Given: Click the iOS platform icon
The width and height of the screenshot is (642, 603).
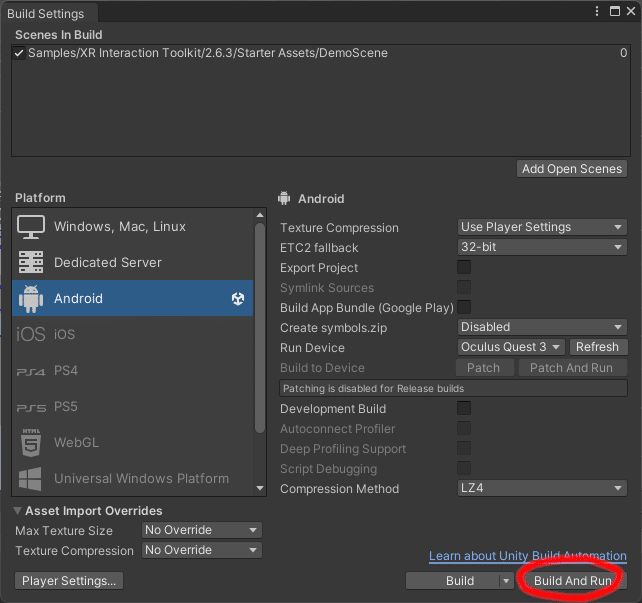Looking at the screenshot, I should (31, 334).
